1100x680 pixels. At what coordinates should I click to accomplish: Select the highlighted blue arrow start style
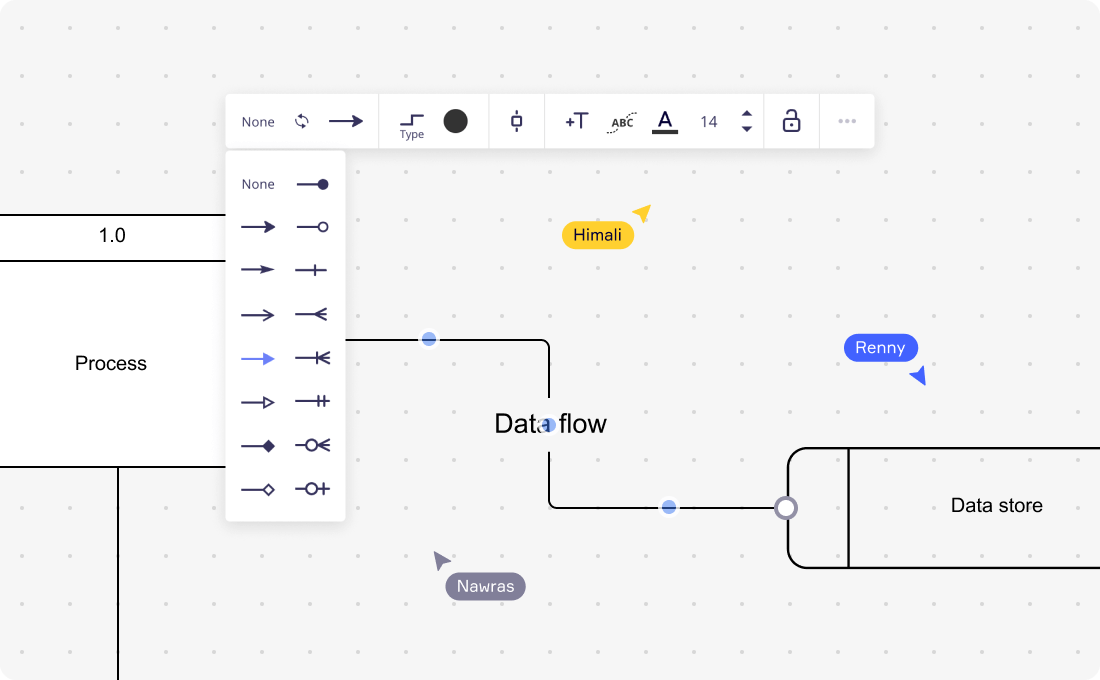[258, 356]
